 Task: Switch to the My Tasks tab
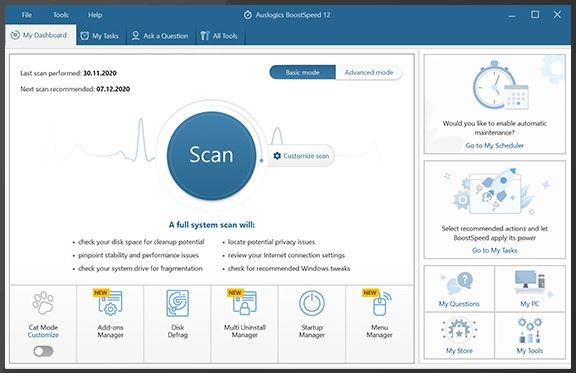(100, 36)
